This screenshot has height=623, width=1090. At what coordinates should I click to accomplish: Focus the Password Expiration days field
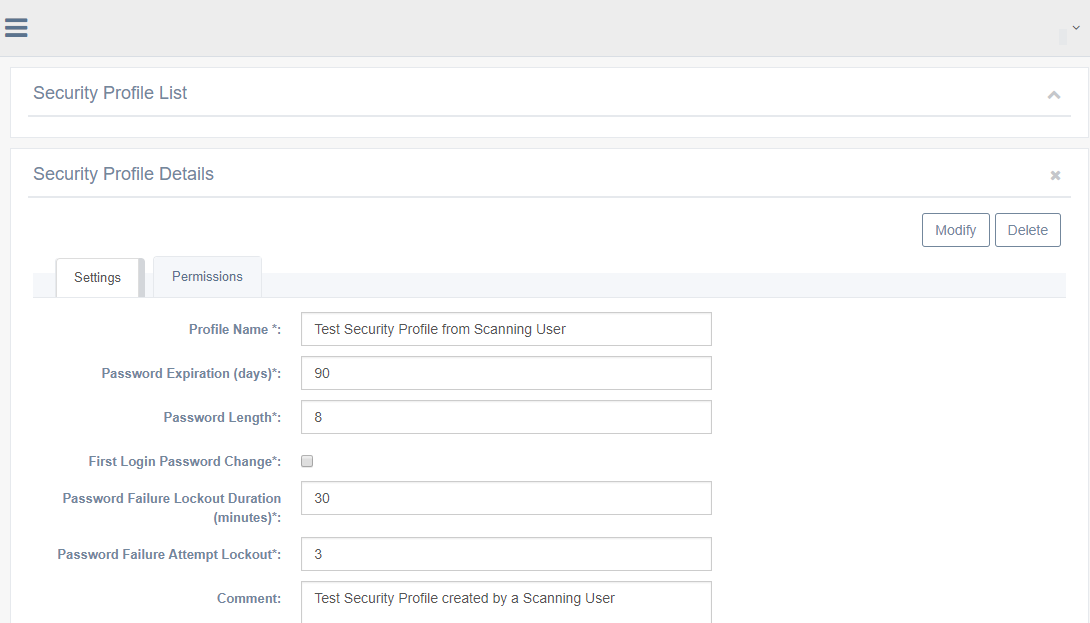(x=506, y=373)
